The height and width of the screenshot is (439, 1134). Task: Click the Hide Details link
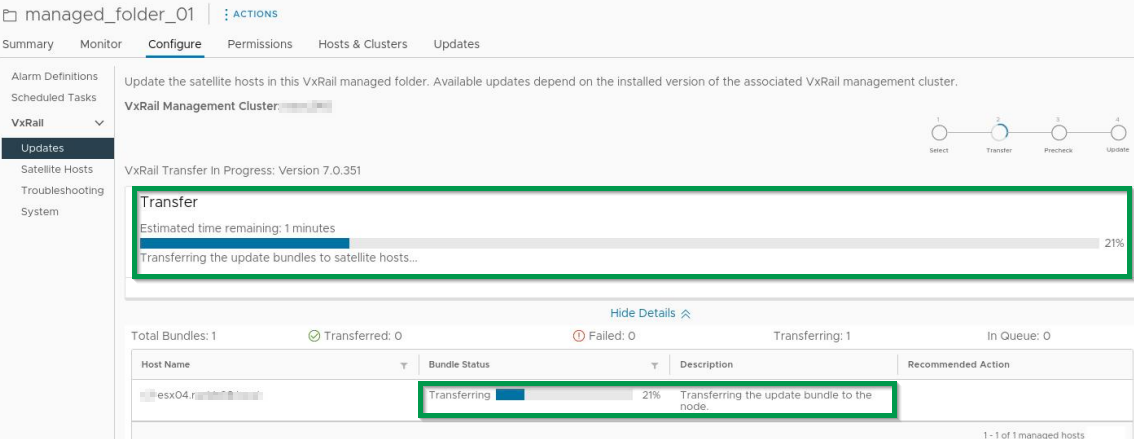tap(643, 313)
